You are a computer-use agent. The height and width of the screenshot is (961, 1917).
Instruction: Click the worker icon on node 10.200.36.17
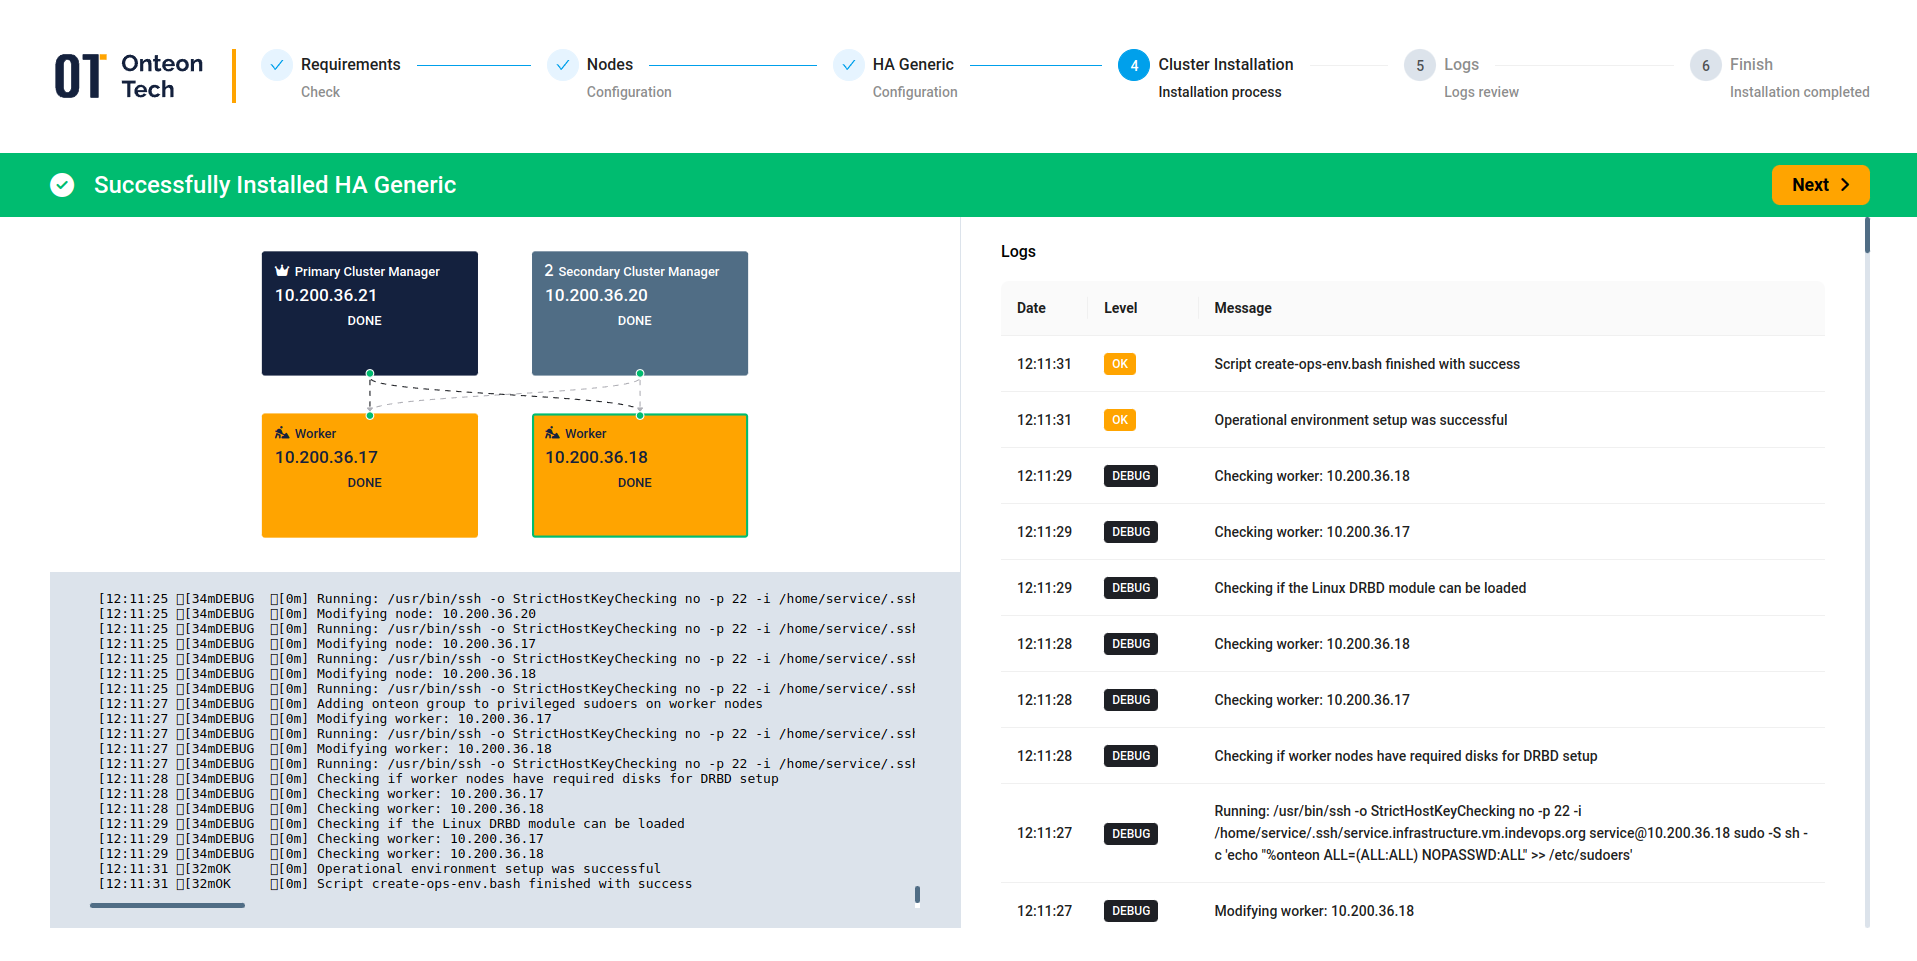(282, 433)
